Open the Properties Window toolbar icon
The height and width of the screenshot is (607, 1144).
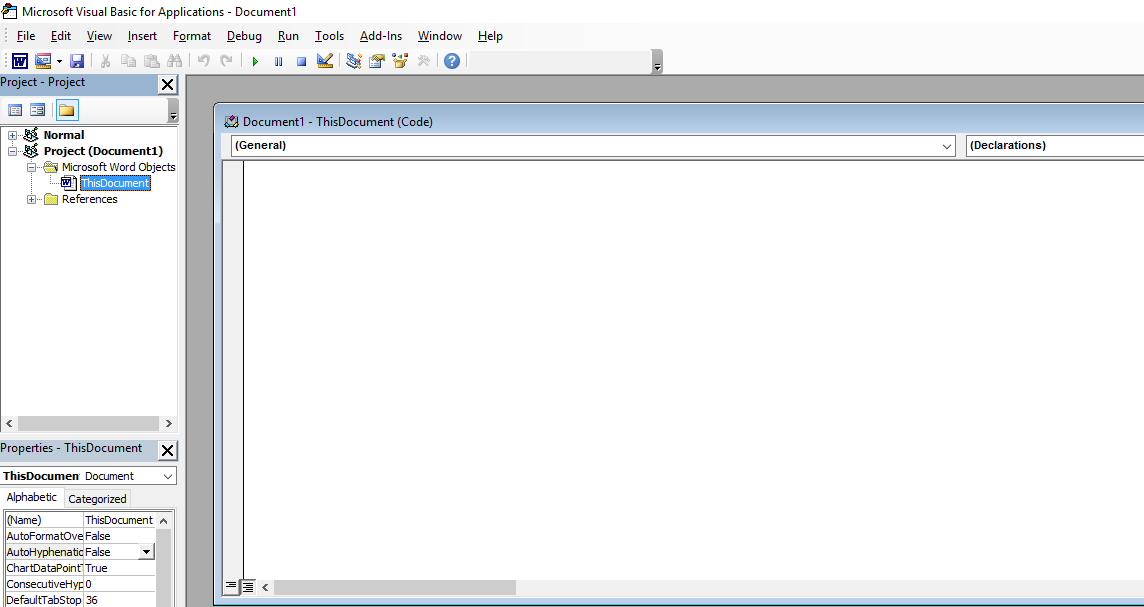(376, 61)
